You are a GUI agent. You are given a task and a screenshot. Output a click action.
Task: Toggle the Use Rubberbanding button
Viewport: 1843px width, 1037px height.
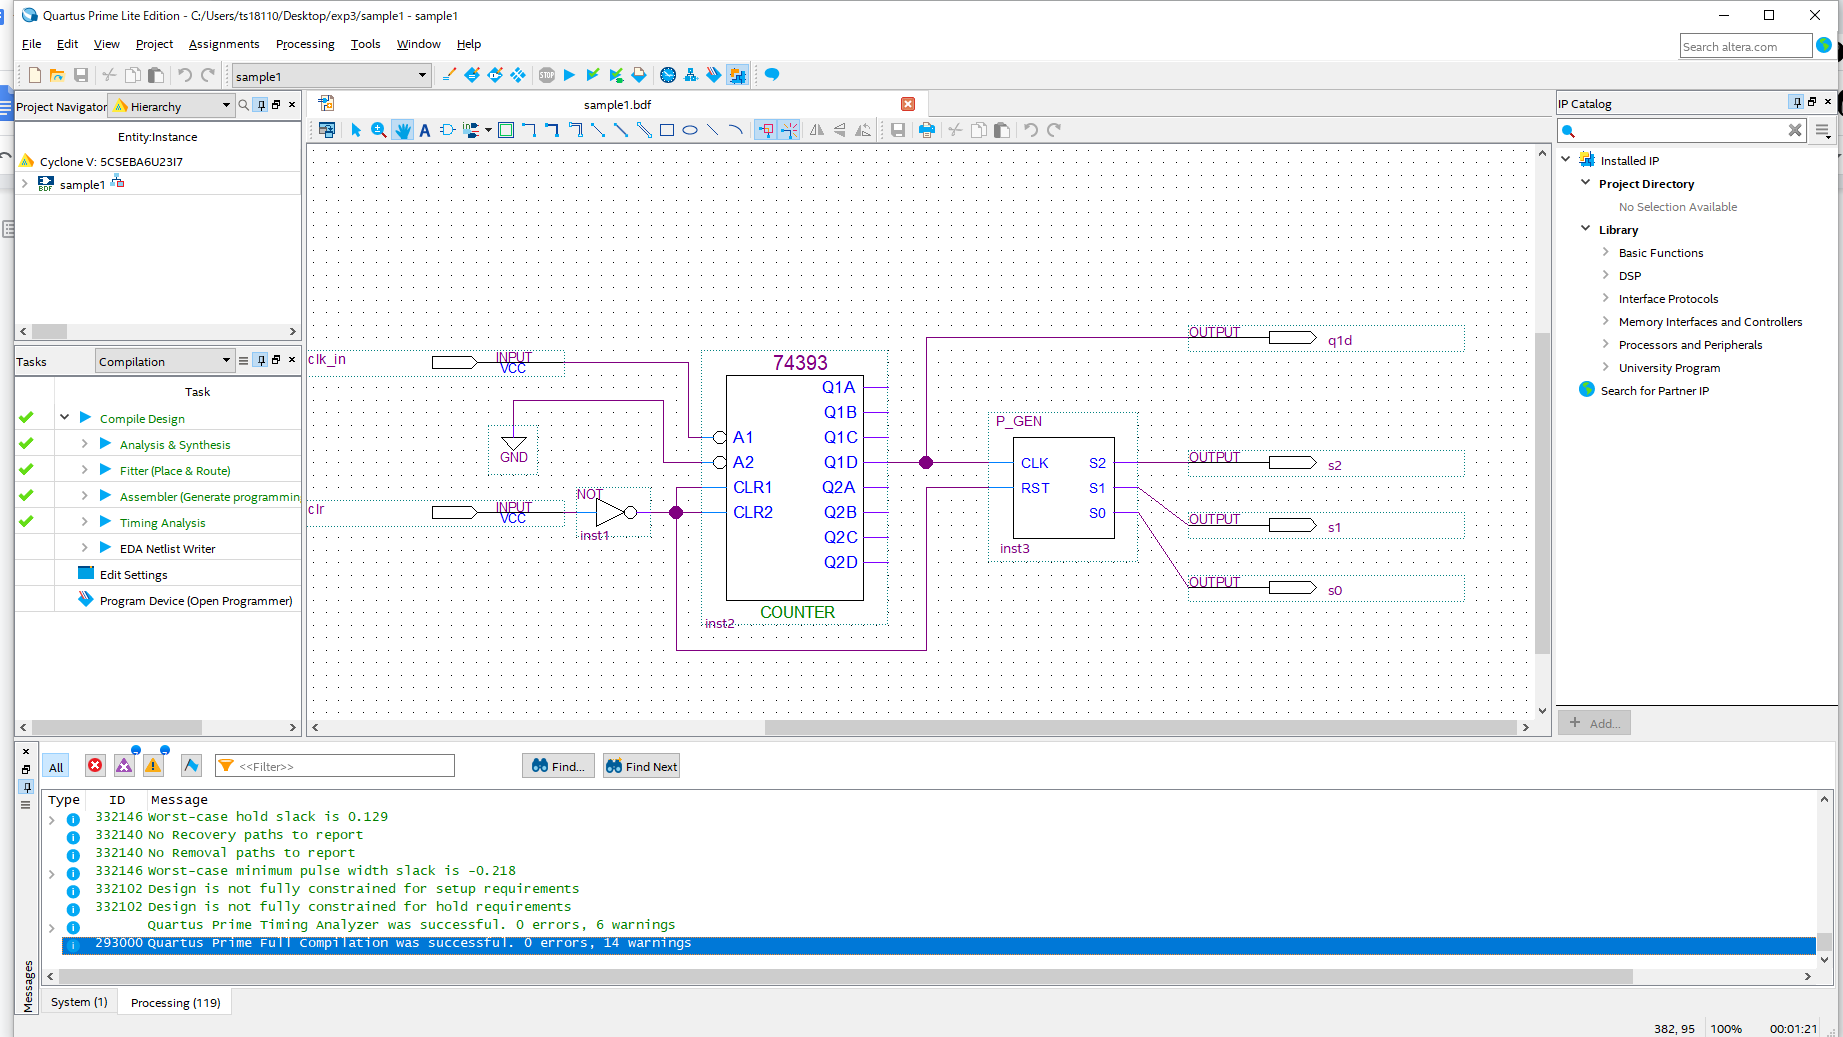[x=765, y=130]
